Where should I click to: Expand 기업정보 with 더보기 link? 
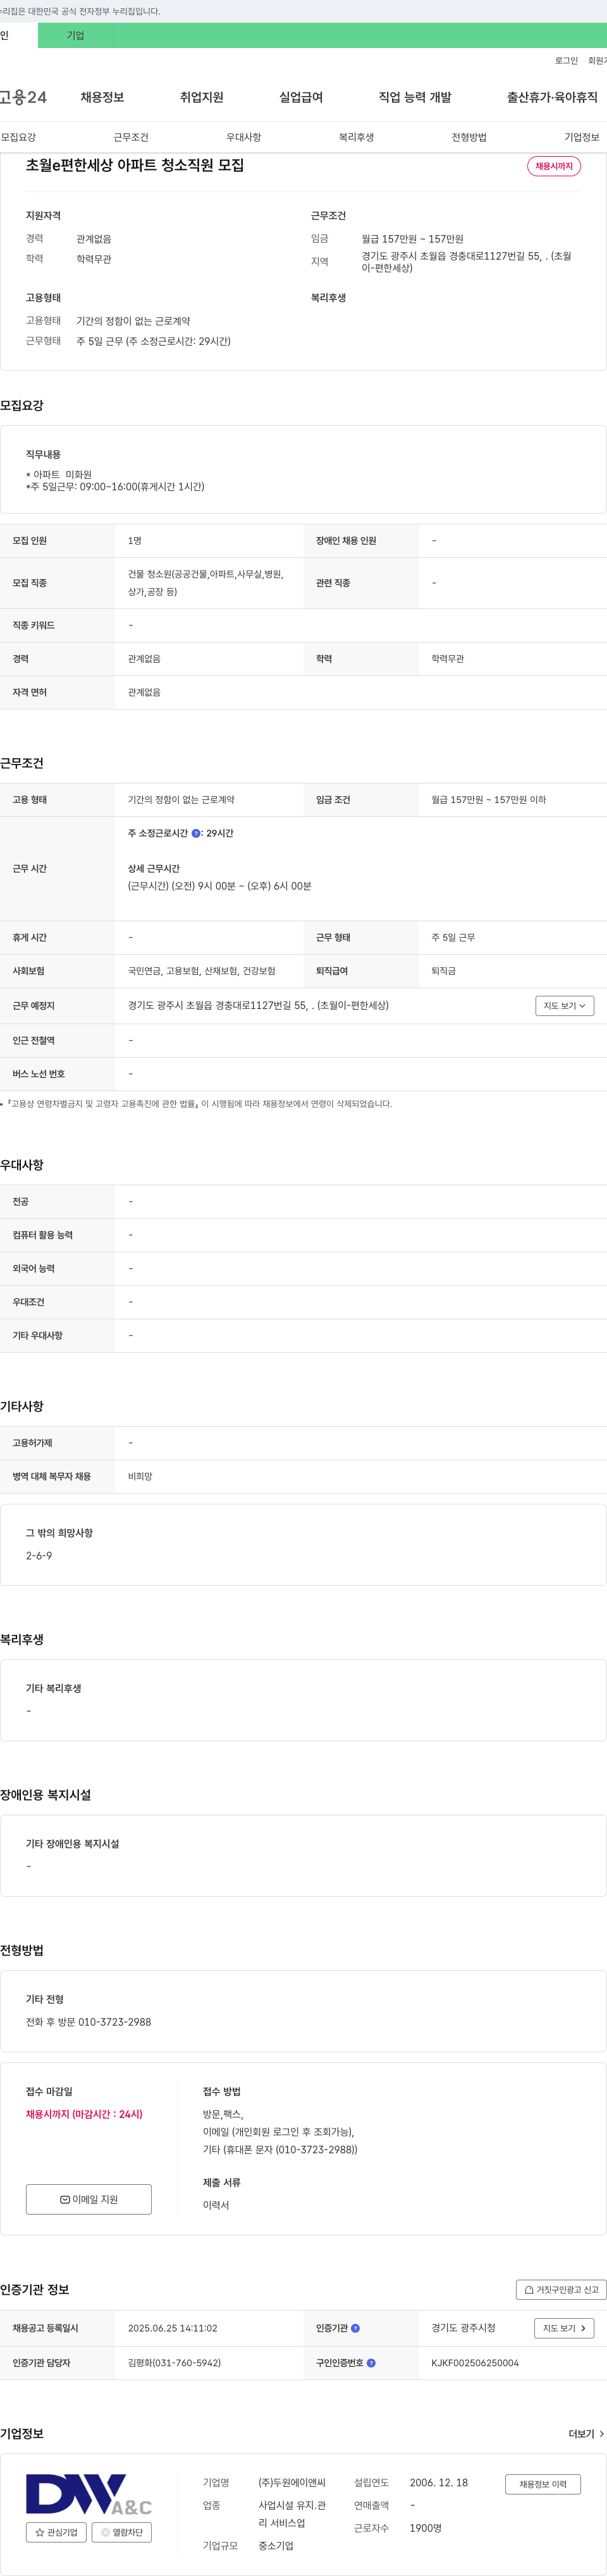[586, 2434]
